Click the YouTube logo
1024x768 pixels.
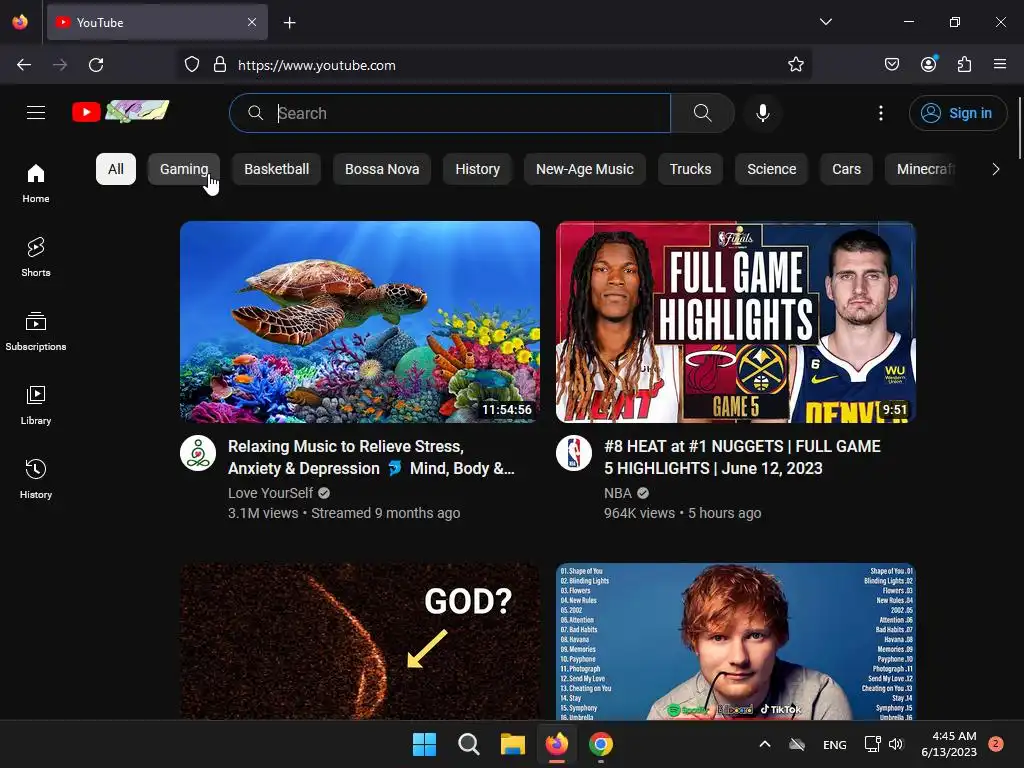[121, 112]
